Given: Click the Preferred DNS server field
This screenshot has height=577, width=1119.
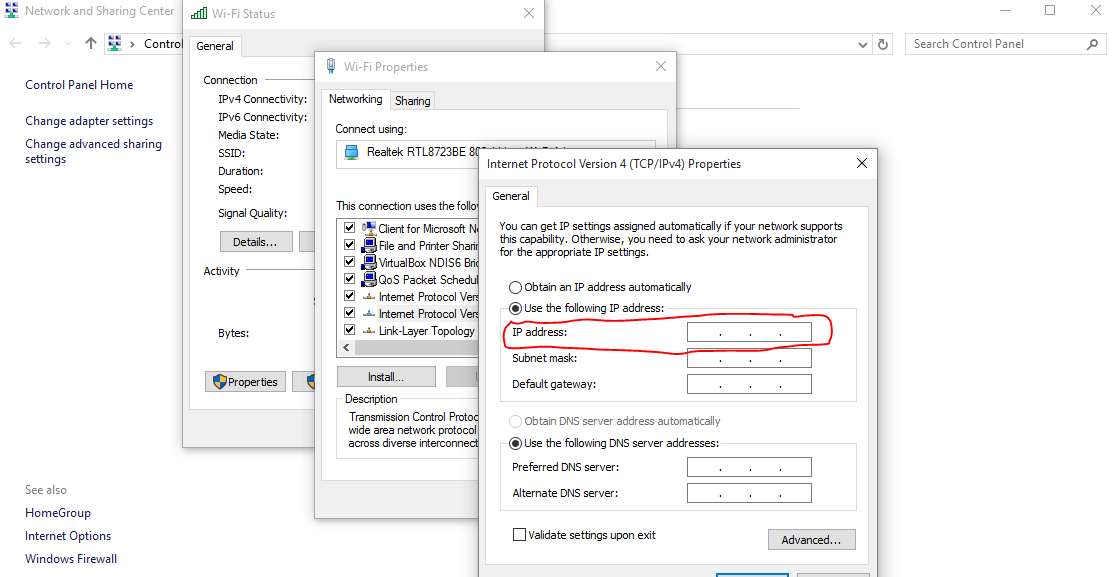Looking at the screenshot, I should click(x=749, y=467).
